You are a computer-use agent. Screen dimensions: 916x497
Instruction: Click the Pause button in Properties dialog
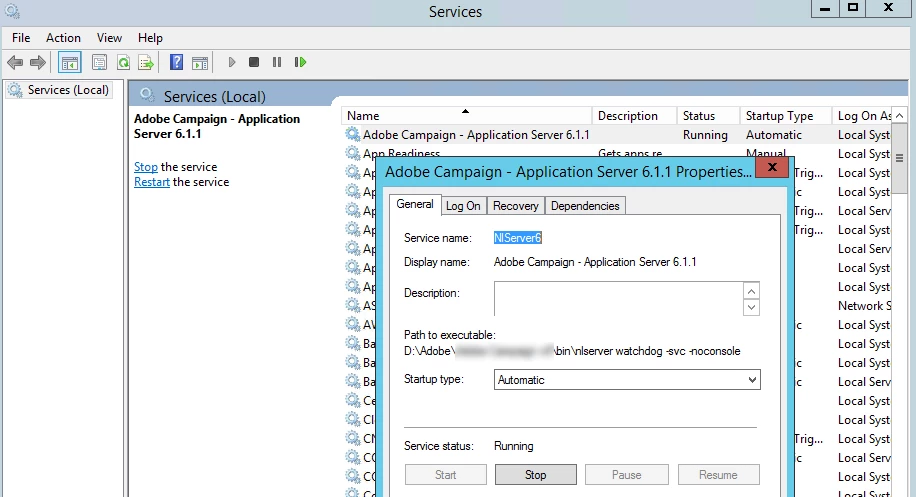627,475
